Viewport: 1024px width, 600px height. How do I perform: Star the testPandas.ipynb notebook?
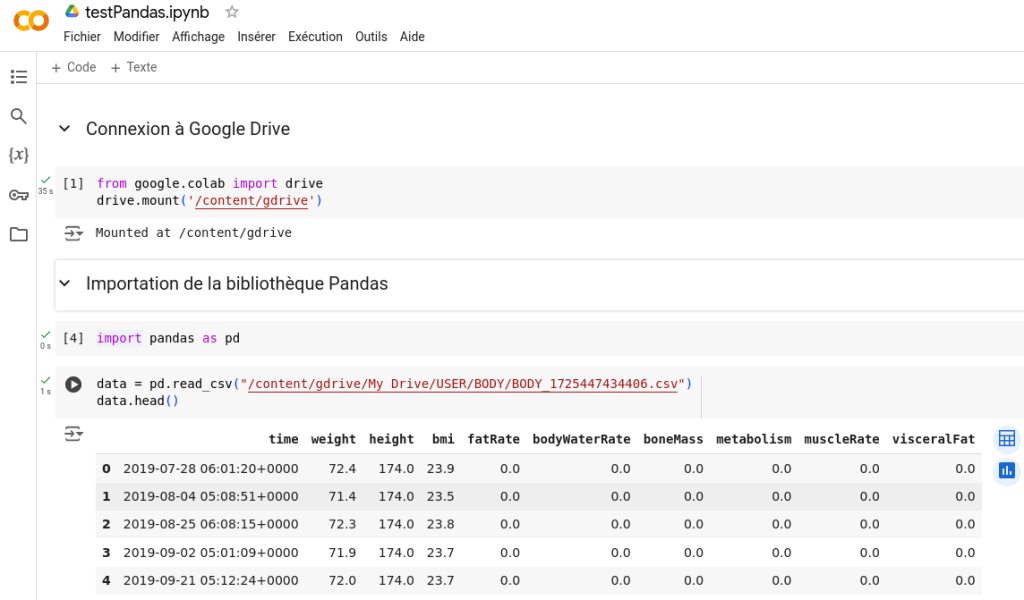pos(232,12)
